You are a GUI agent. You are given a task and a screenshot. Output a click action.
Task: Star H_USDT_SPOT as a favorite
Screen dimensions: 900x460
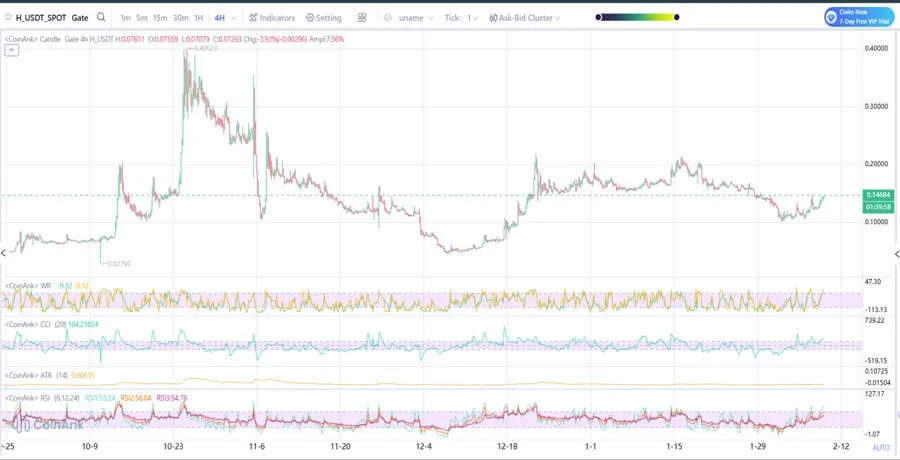click(x=7, y=17)
